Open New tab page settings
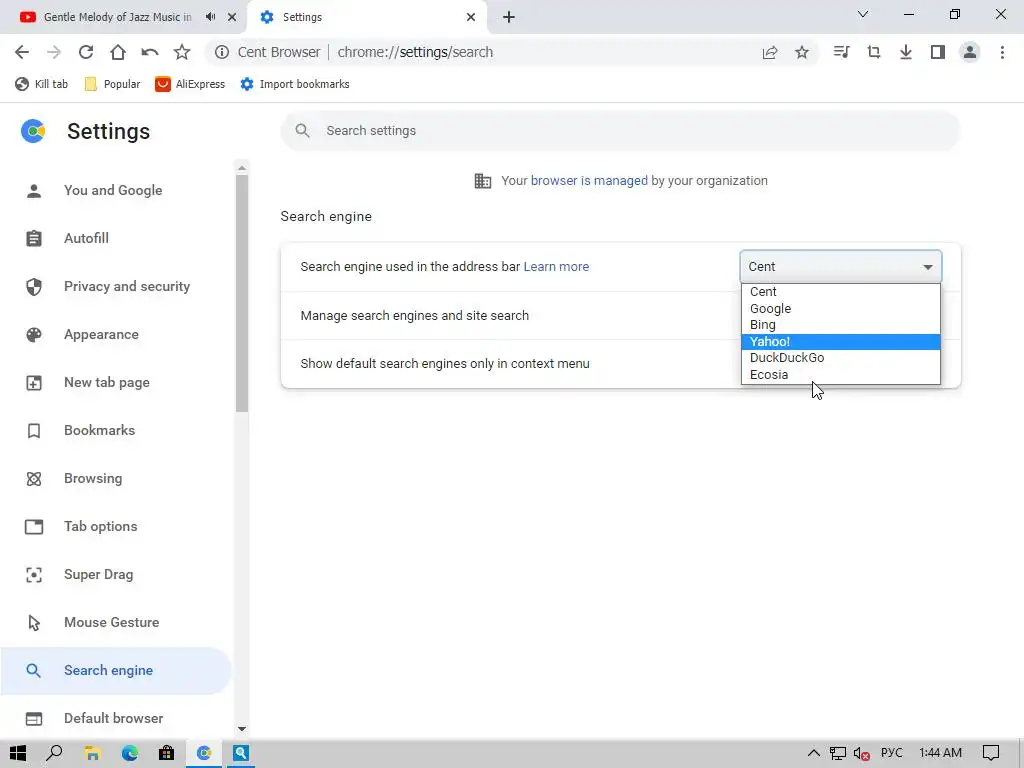The image size is (1024, 768). (x=116, y=383)
